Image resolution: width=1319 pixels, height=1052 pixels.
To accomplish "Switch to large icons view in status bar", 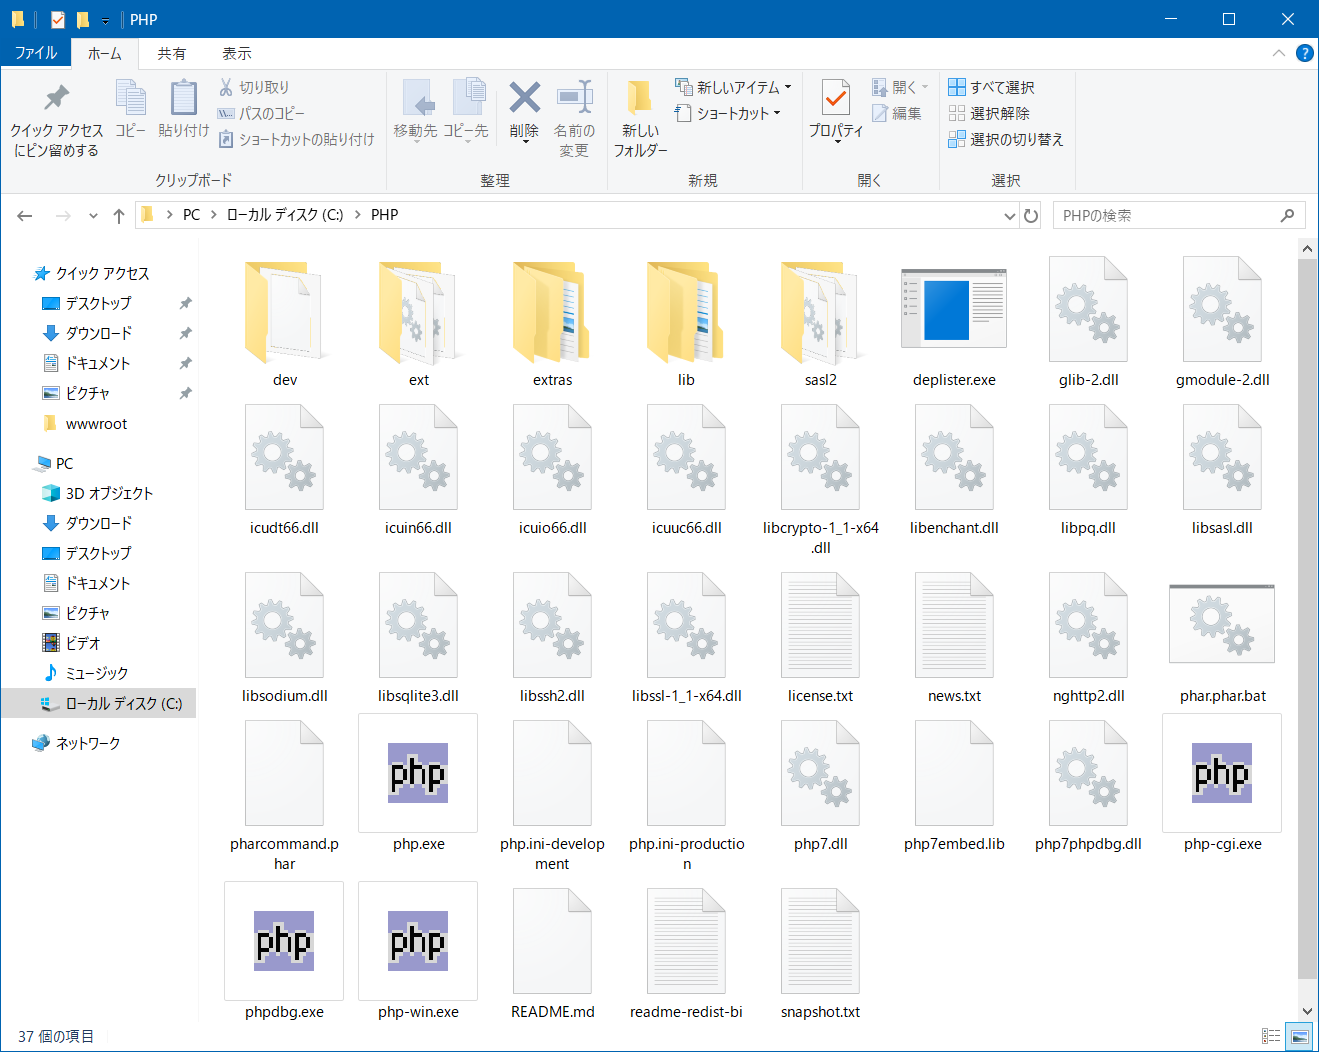I will coord(1299,1036).
